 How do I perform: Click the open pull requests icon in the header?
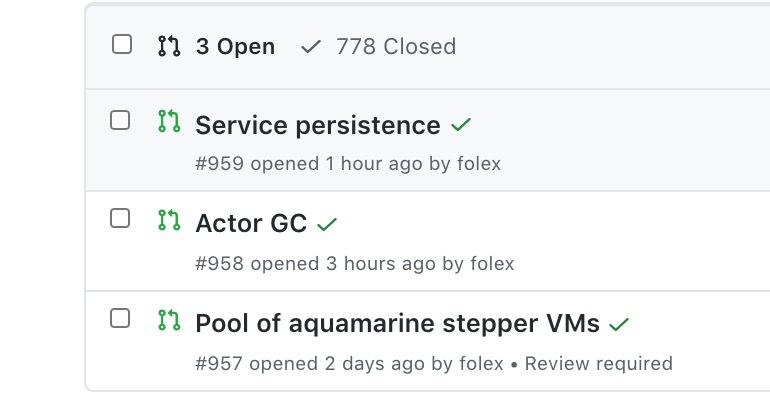(x=169, y=46)
